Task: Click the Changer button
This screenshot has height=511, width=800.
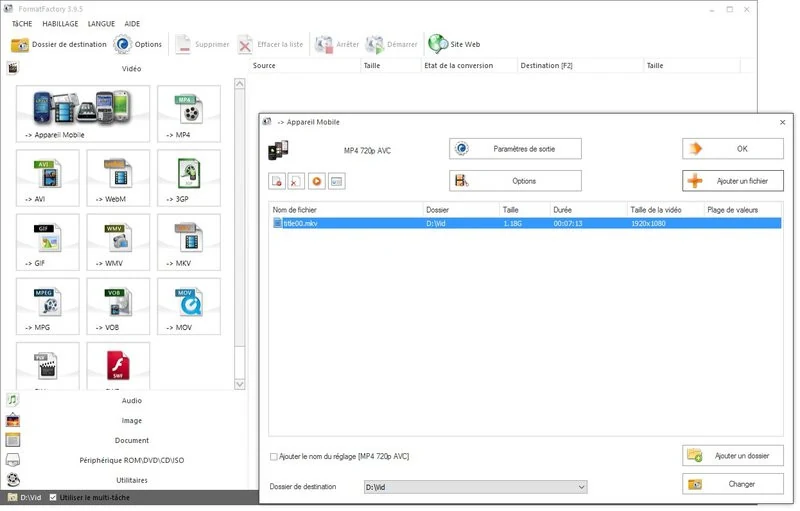Action: tap(733, 484)
